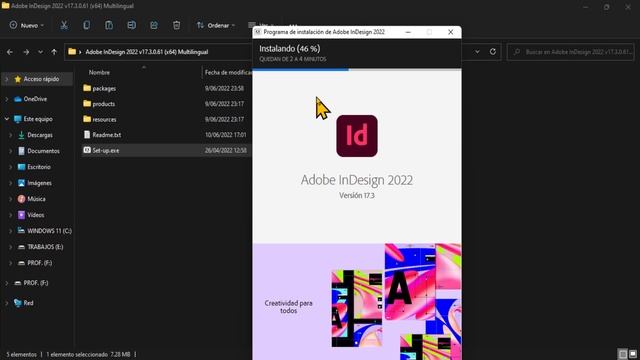
Task: Select Acceso rápido in the sidebar
Action: [x=38, y=79]
